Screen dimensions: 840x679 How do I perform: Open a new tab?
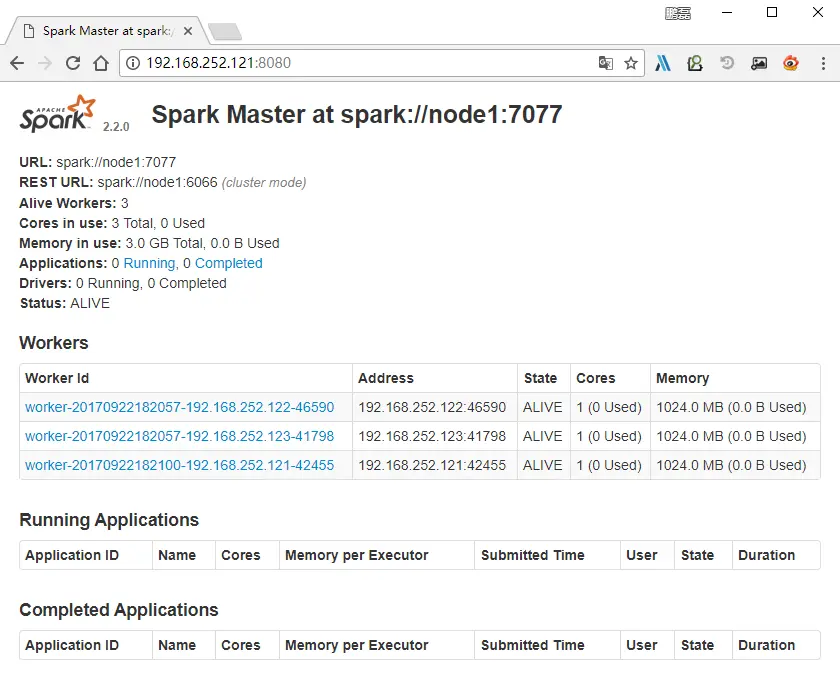coord(225,32)
